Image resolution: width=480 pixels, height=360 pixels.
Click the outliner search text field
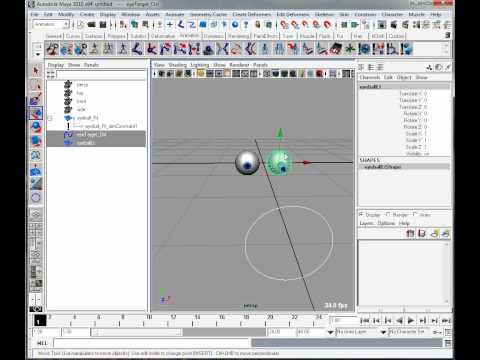point(101,75)
